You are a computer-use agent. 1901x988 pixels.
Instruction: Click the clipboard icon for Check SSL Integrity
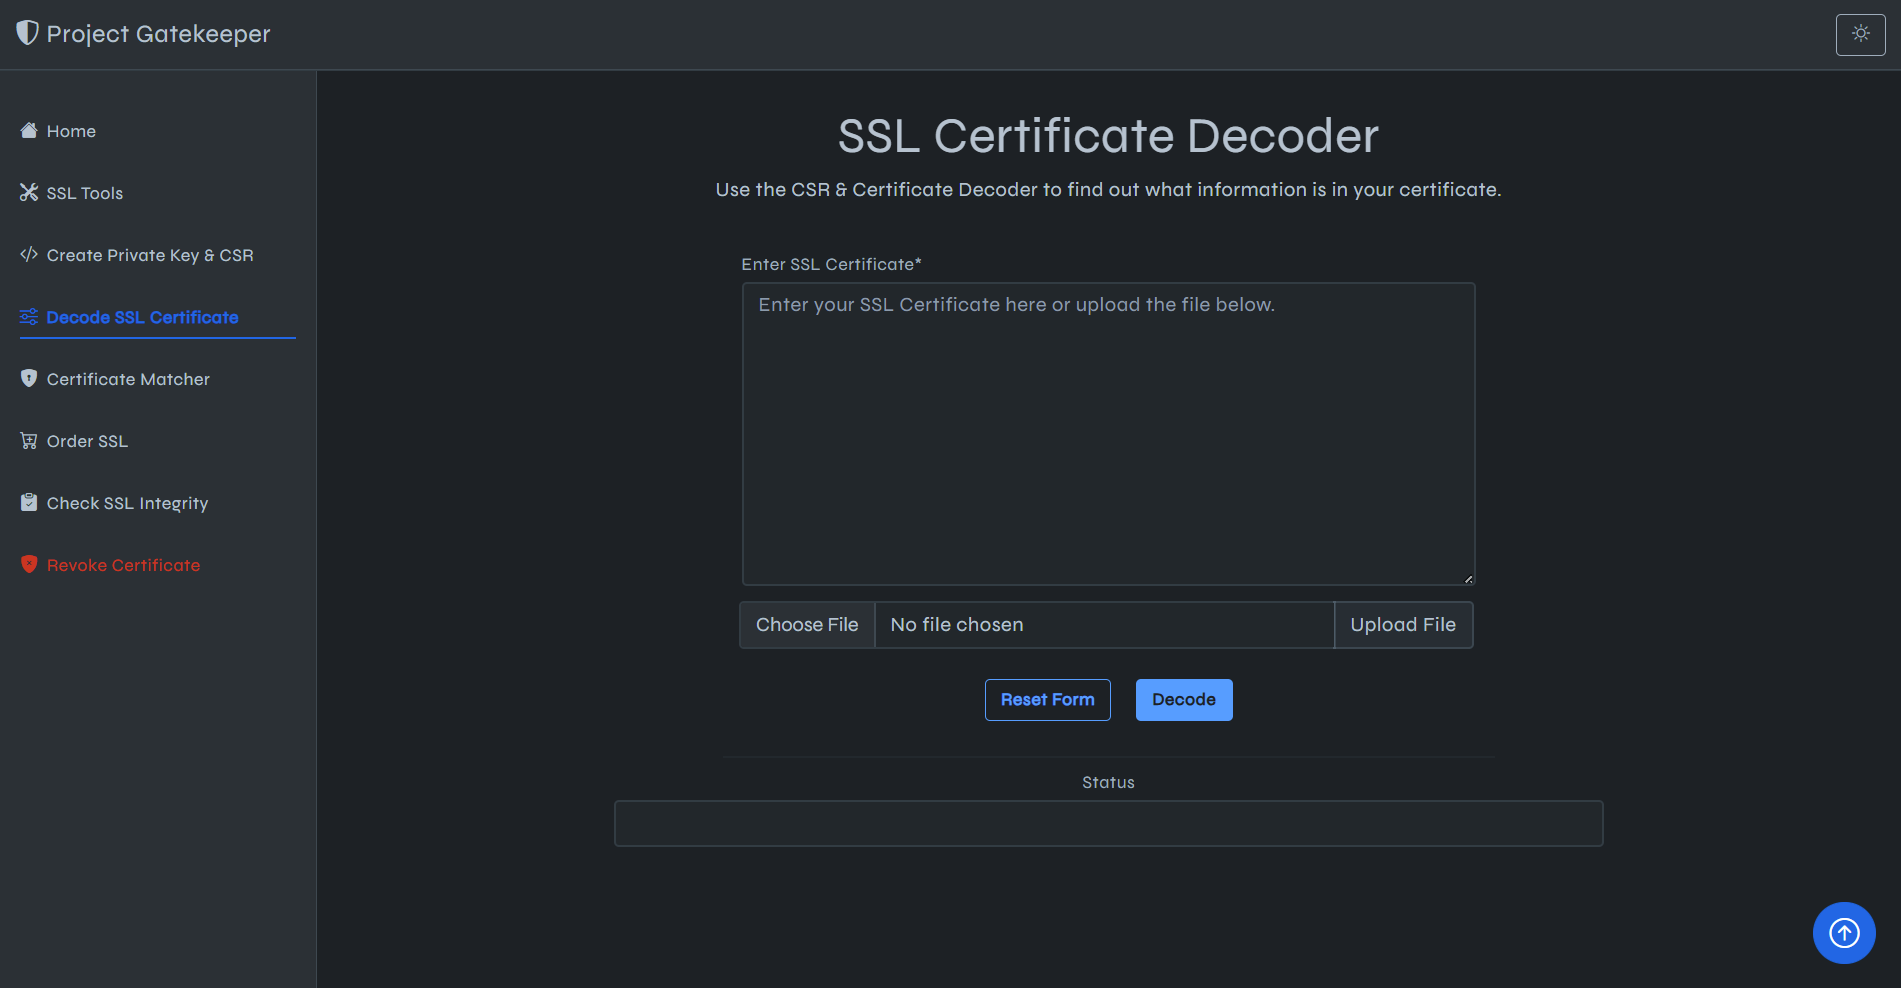tap(29, 502)
